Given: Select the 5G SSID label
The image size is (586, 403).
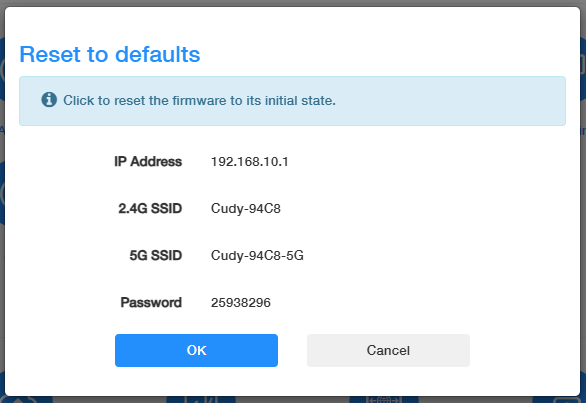Looking at the screenshot, I should [x=156, y=255].
